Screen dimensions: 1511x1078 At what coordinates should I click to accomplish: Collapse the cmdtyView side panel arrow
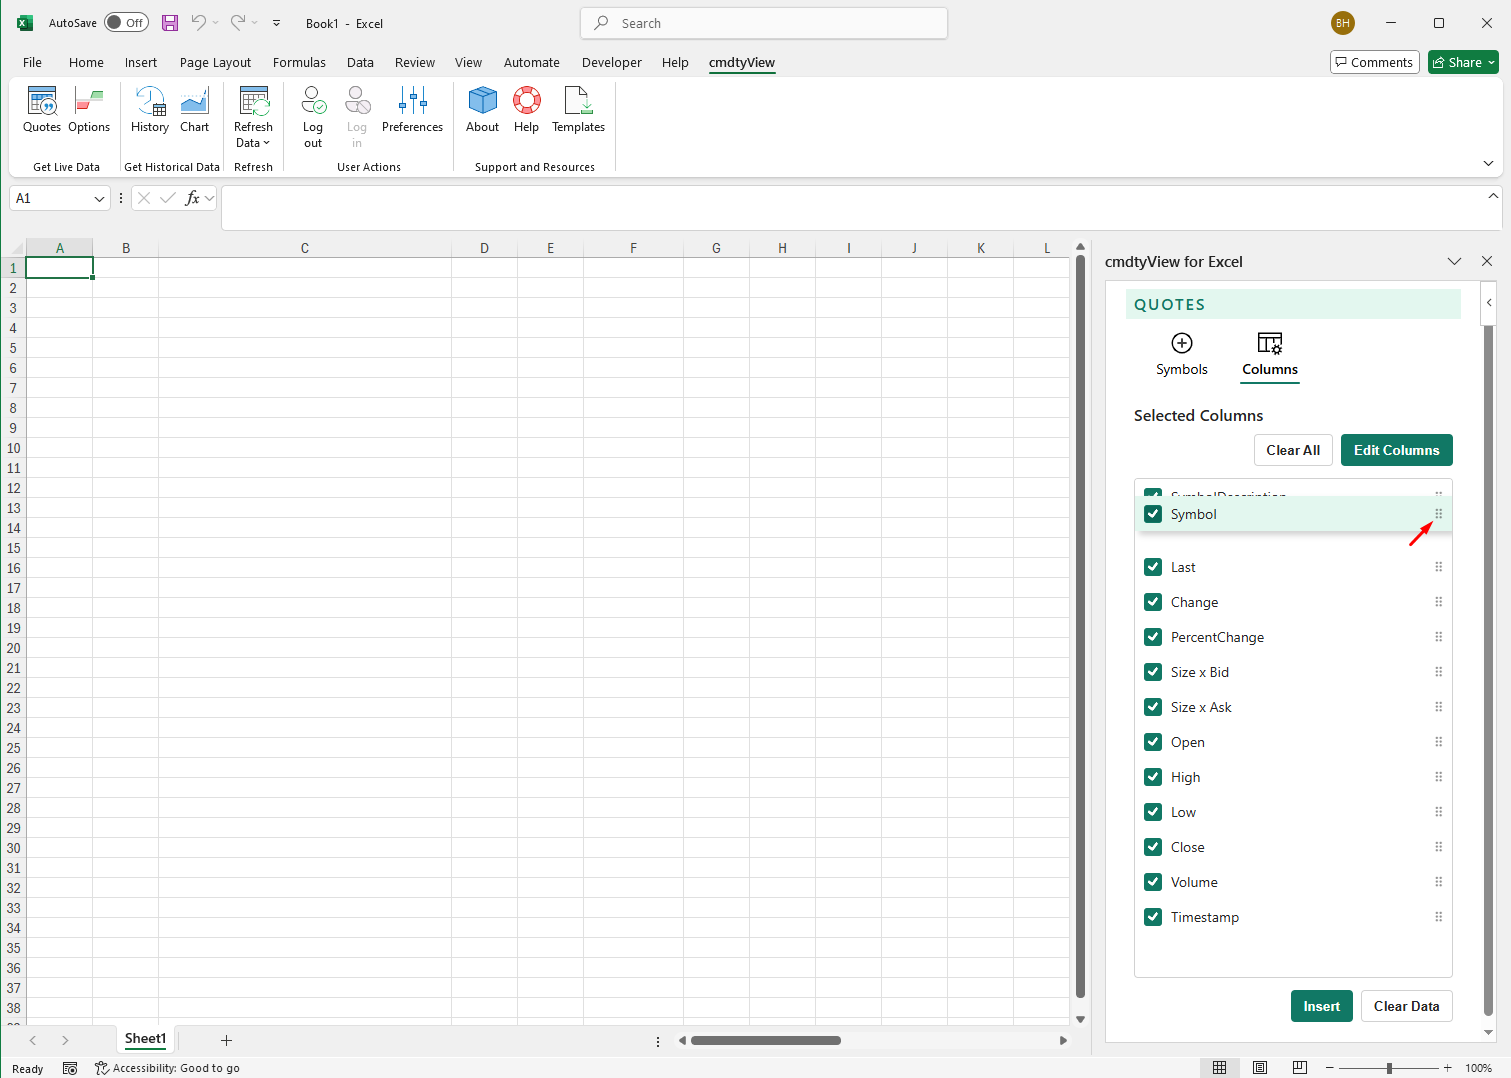(1489, 302)
